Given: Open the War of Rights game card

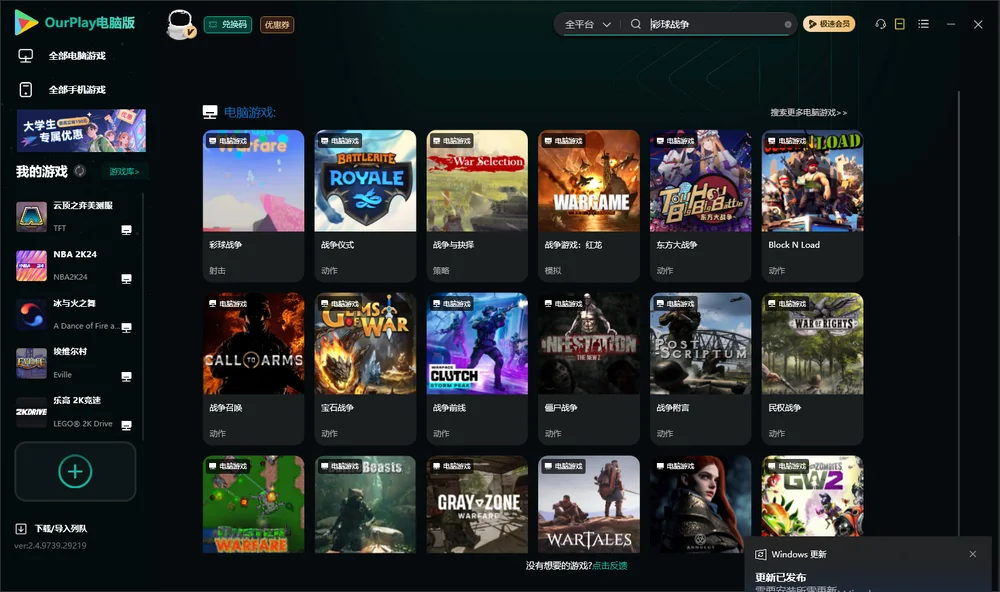Looking at the screenshot, I should tap(812, 368).
